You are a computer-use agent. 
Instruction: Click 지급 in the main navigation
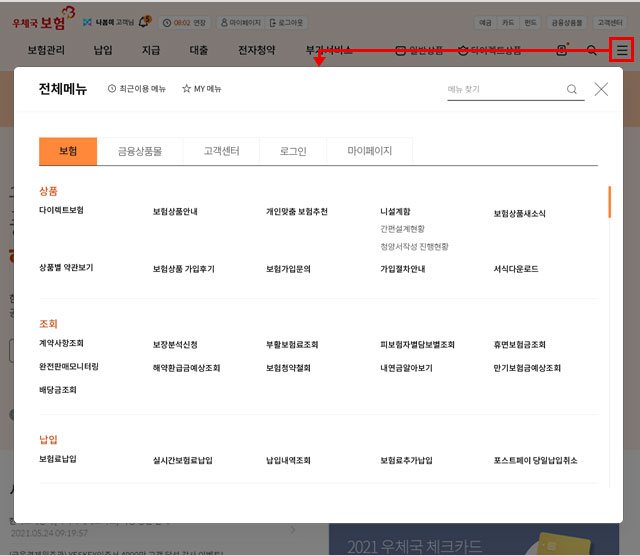click(x=151, y=50)
